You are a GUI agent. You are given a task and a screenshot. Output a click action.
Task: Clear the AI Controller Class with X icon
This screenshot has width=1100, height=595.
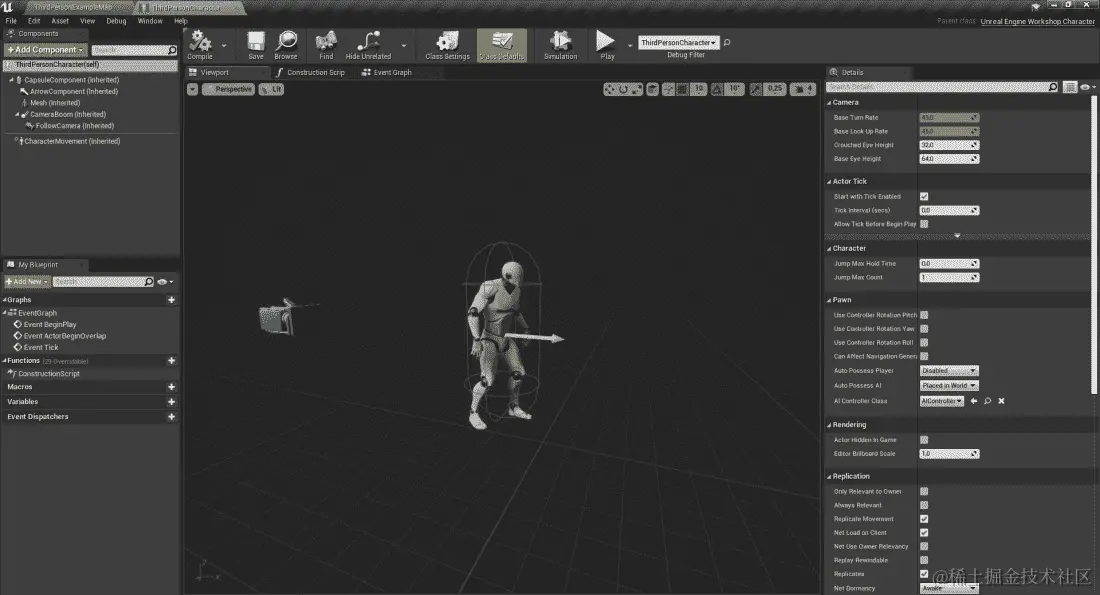1001,401
